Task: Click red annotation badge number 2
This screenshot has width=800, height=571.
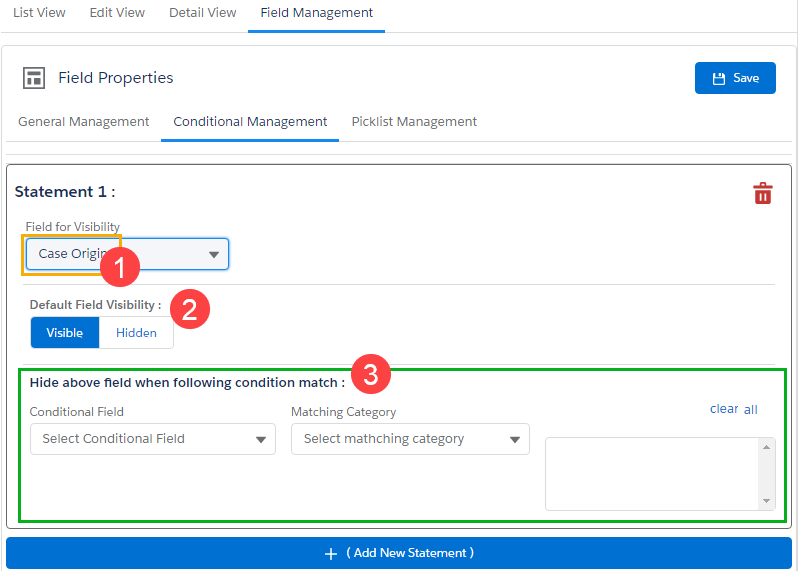Action: 190,307
